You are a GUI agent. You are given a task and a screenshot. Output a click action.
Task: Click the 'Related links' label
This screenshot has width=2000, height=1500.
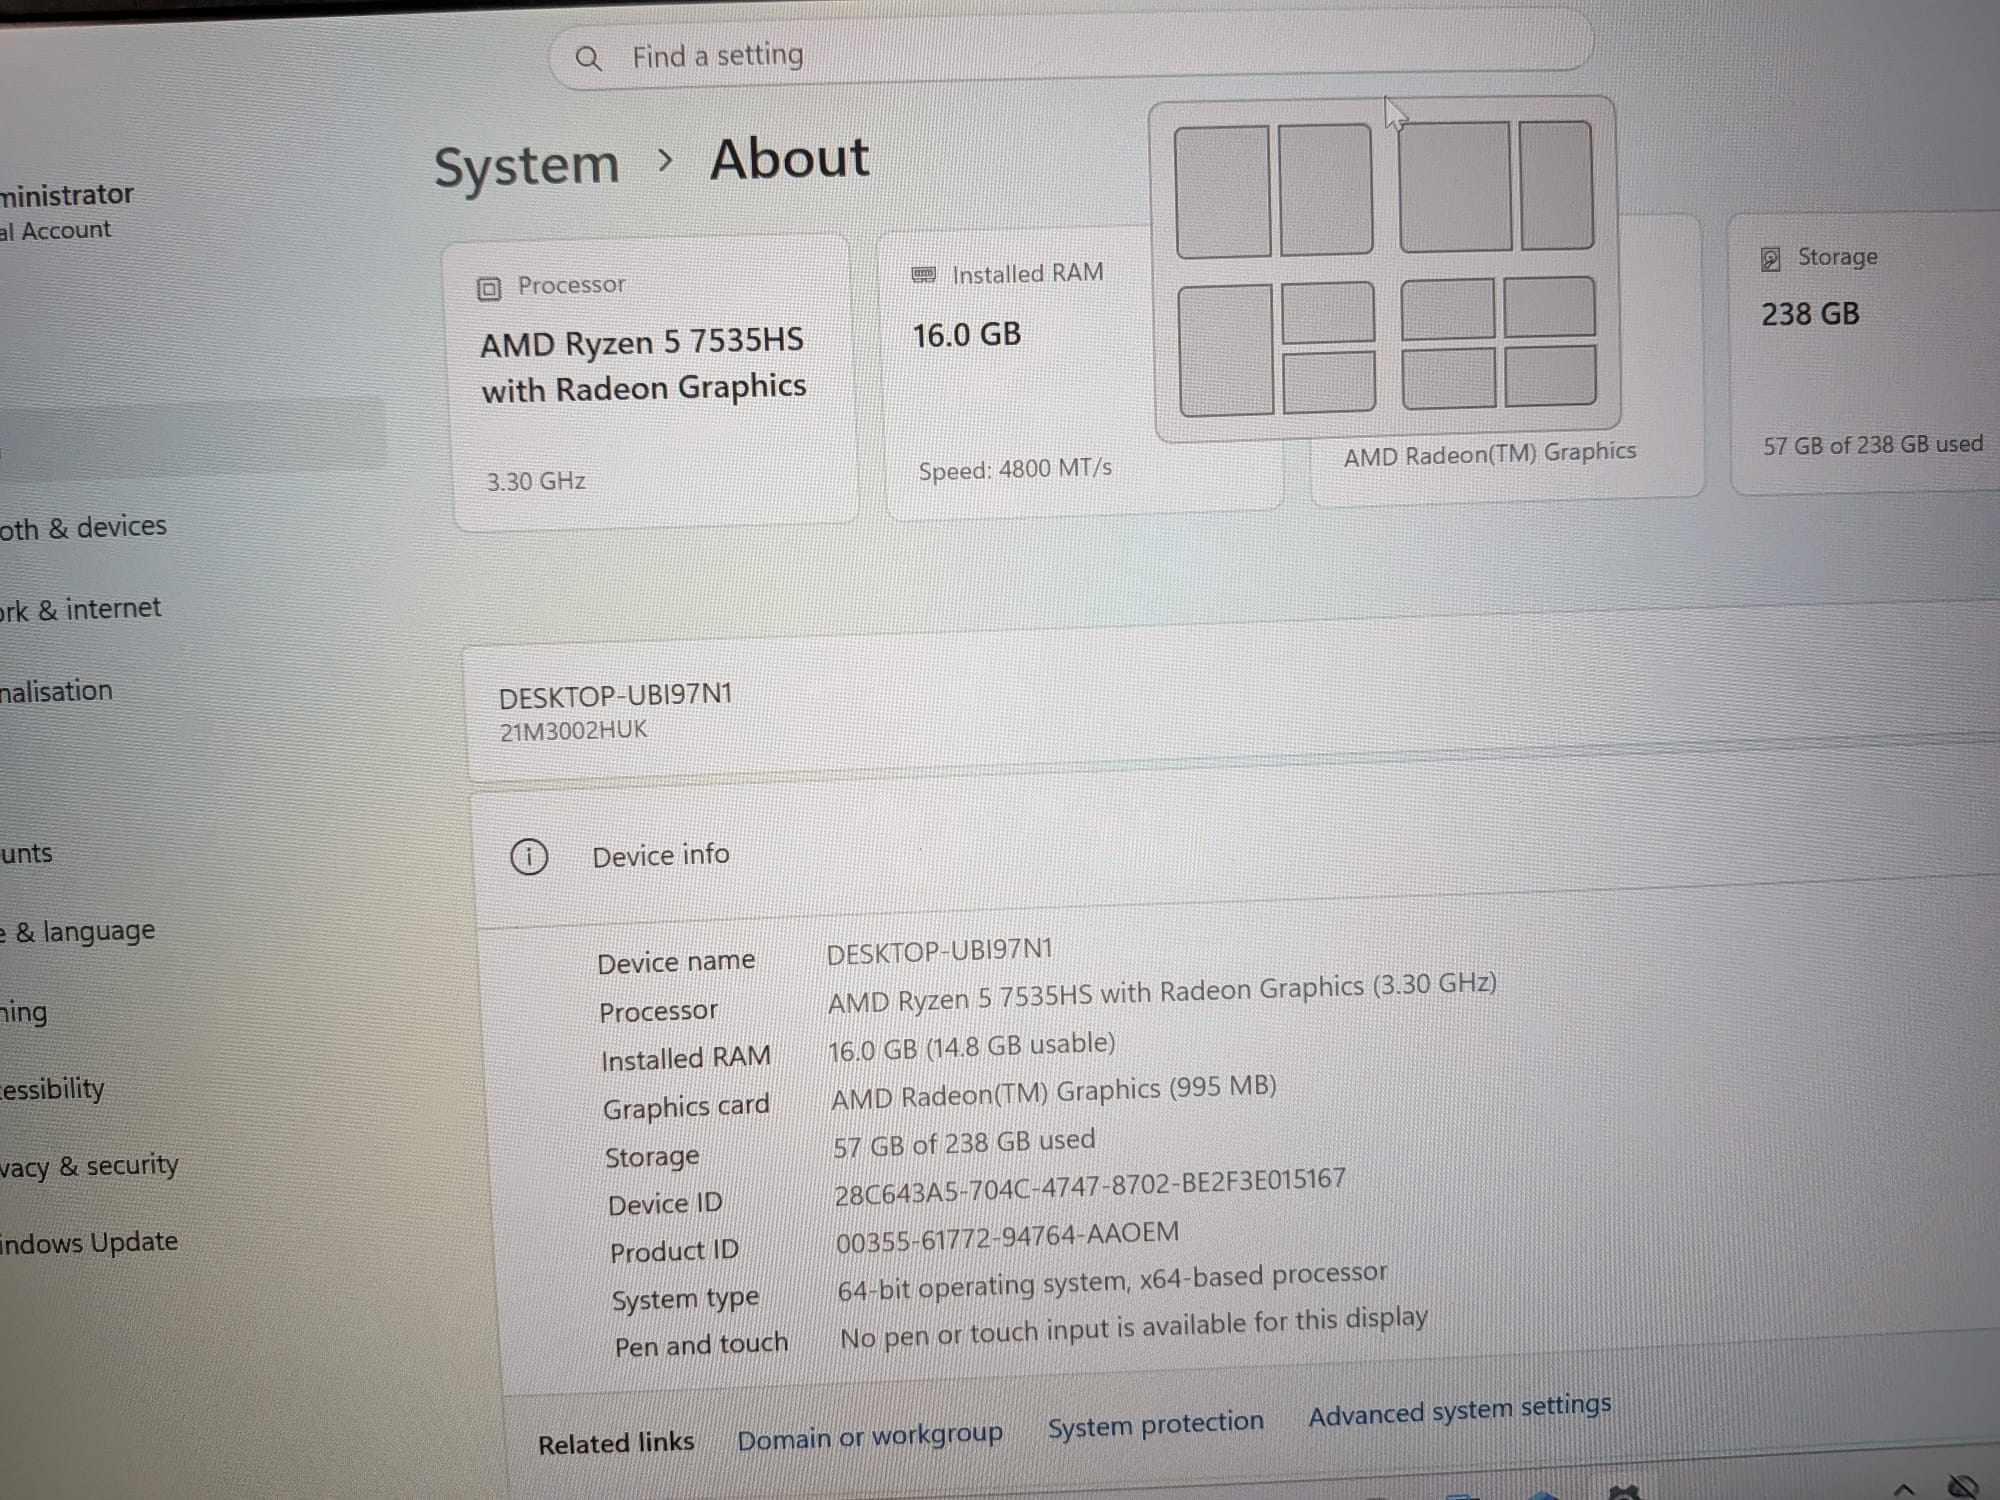[616, 1443]
